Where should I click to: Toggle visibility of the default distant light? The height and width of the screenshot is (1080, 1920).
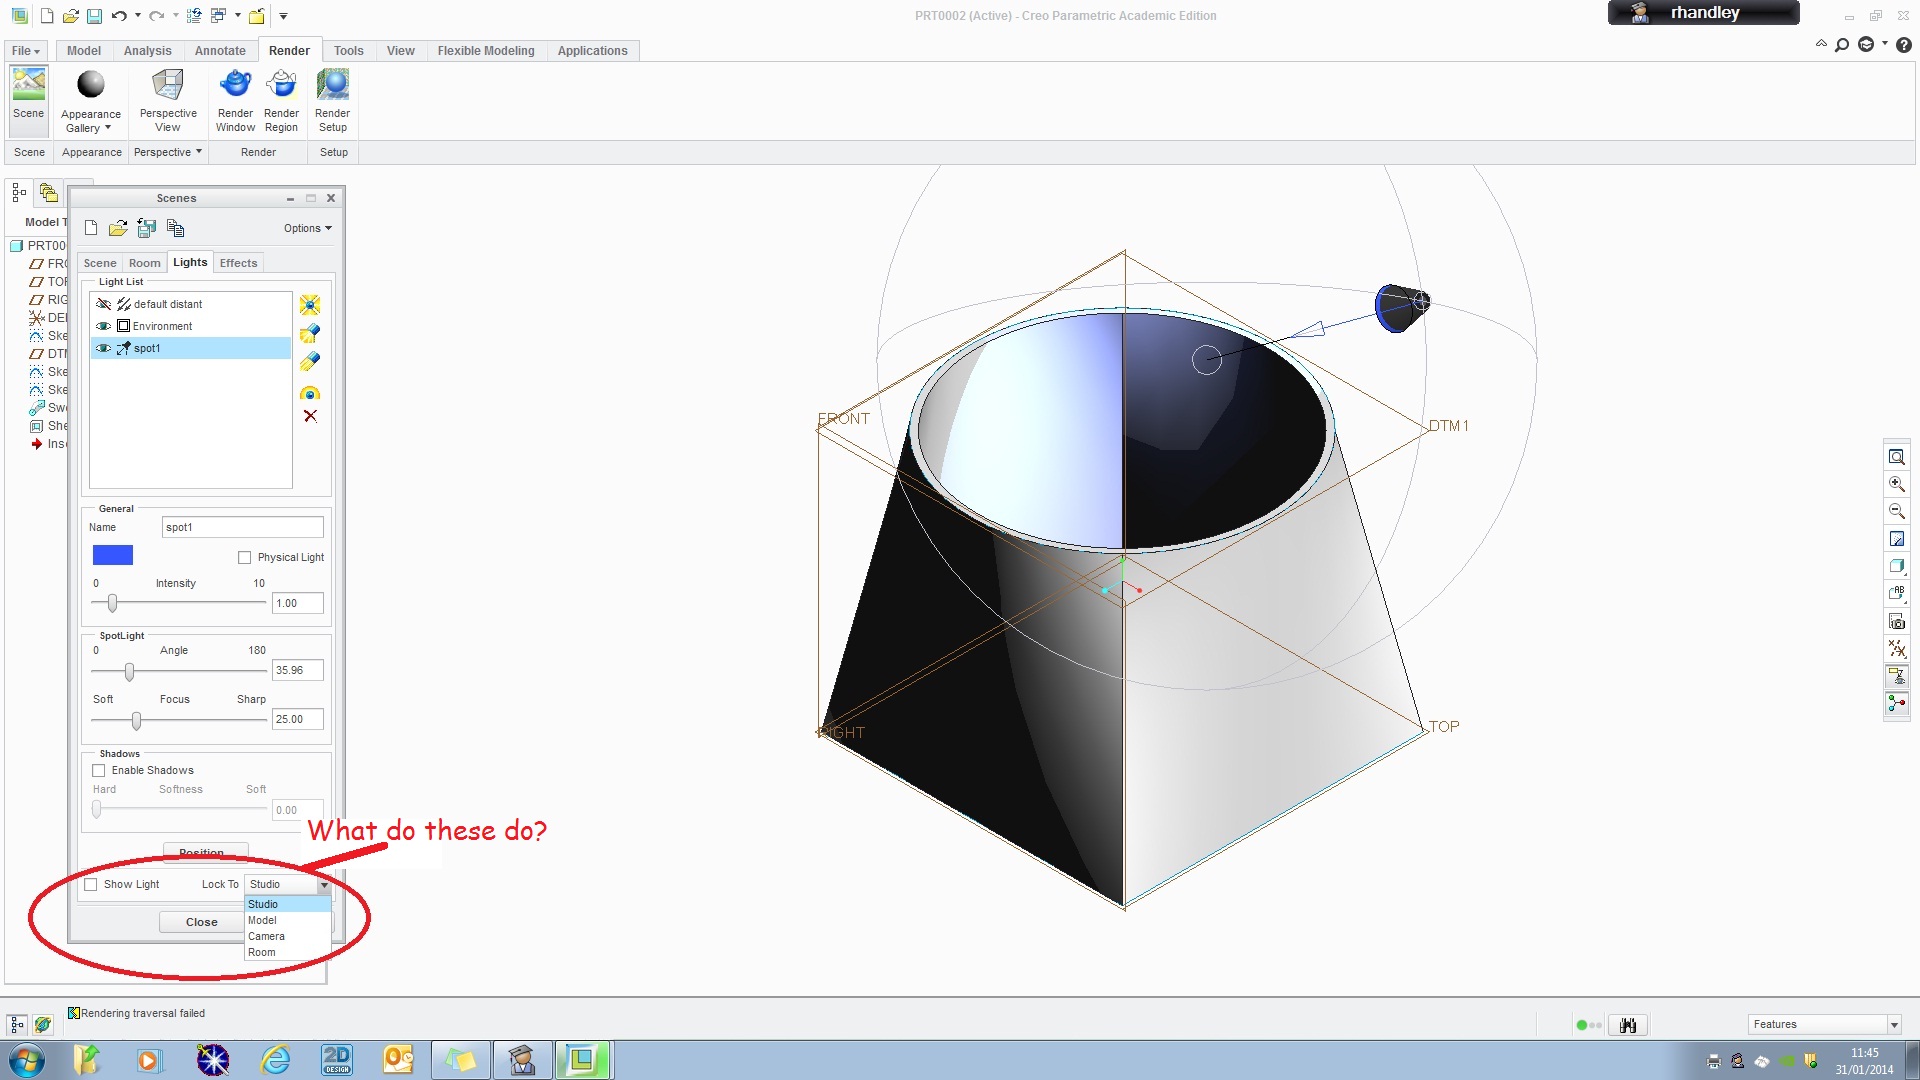[103, 304]
